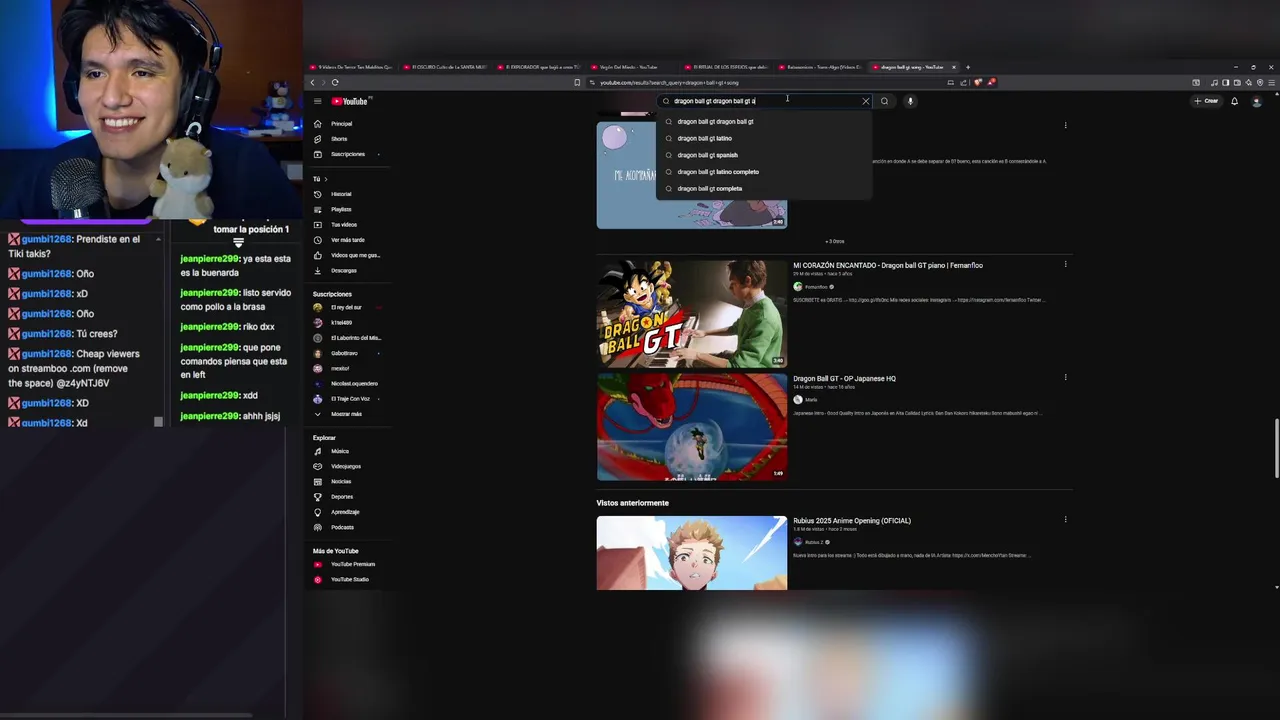The width and height of the screenshot is (1280, 720).
Task: Click the YouTube logo
Action: pos(351,101)
